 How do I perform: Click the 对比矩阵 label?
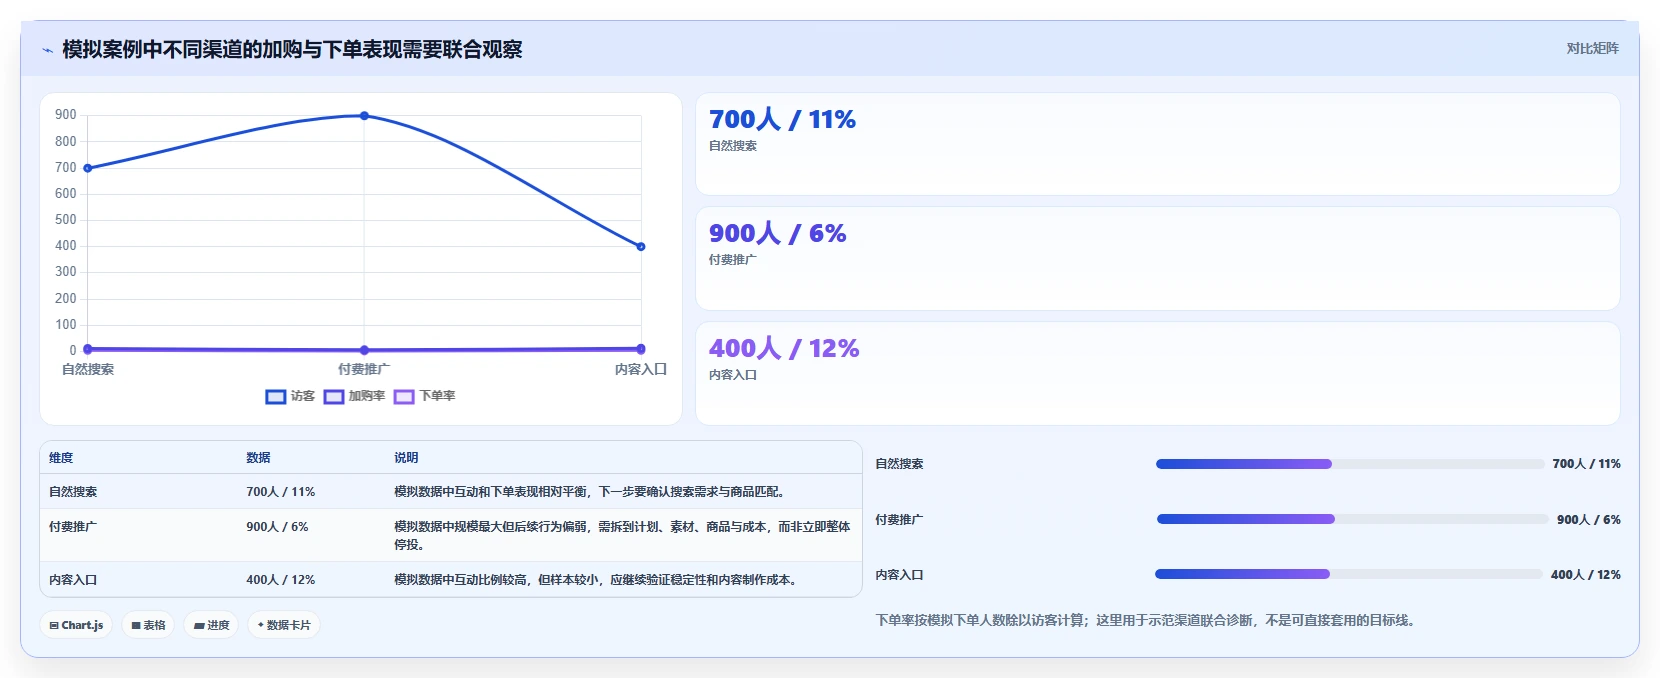1592,48
